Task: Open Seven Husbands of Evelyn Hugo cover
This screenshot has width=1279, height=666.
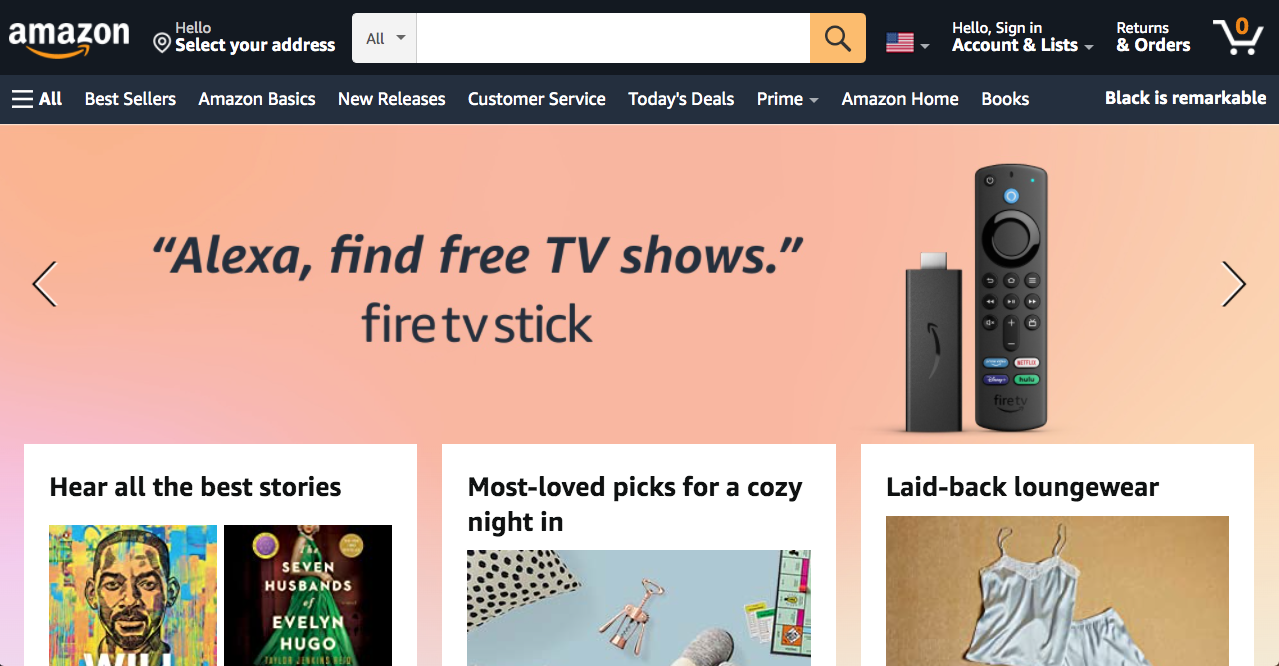Action: [x=308, y=595]
